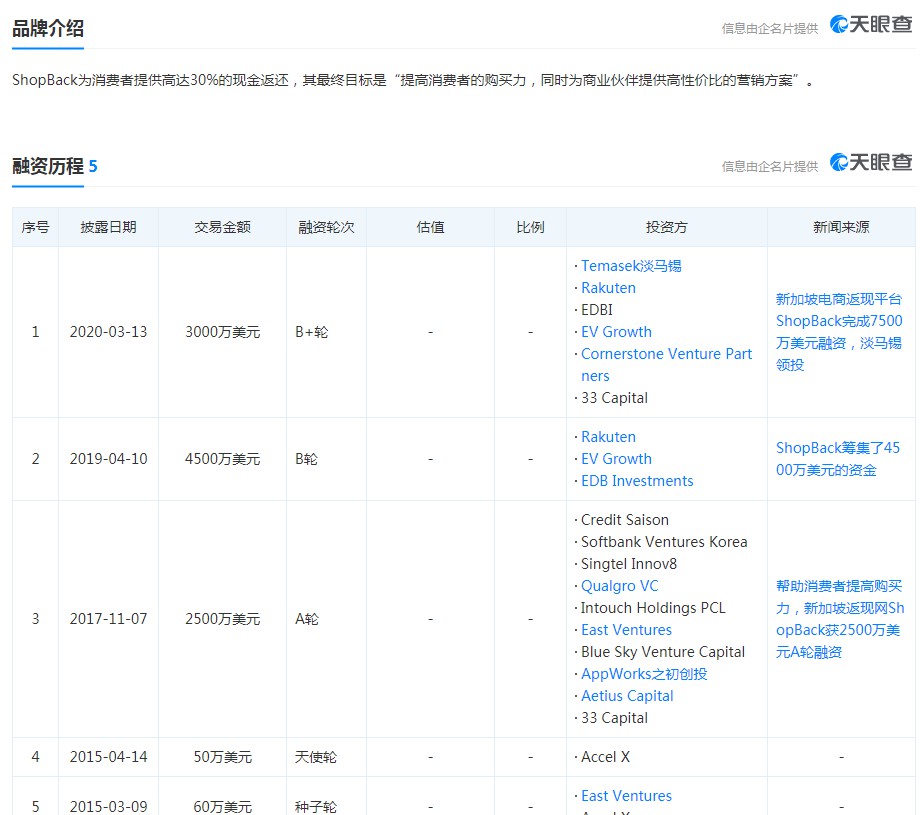Image resolution: width=920 pixels, height=815 pixels.
Task: Click the Intouch Holdings PCL text
Action: [x=653, y=608]
